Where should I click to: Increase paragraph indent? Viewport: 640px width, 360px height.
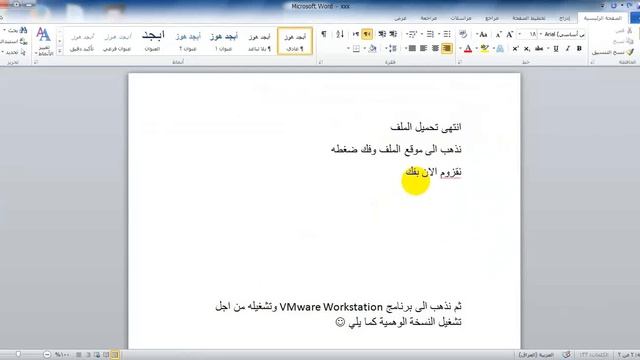point(382,34)
